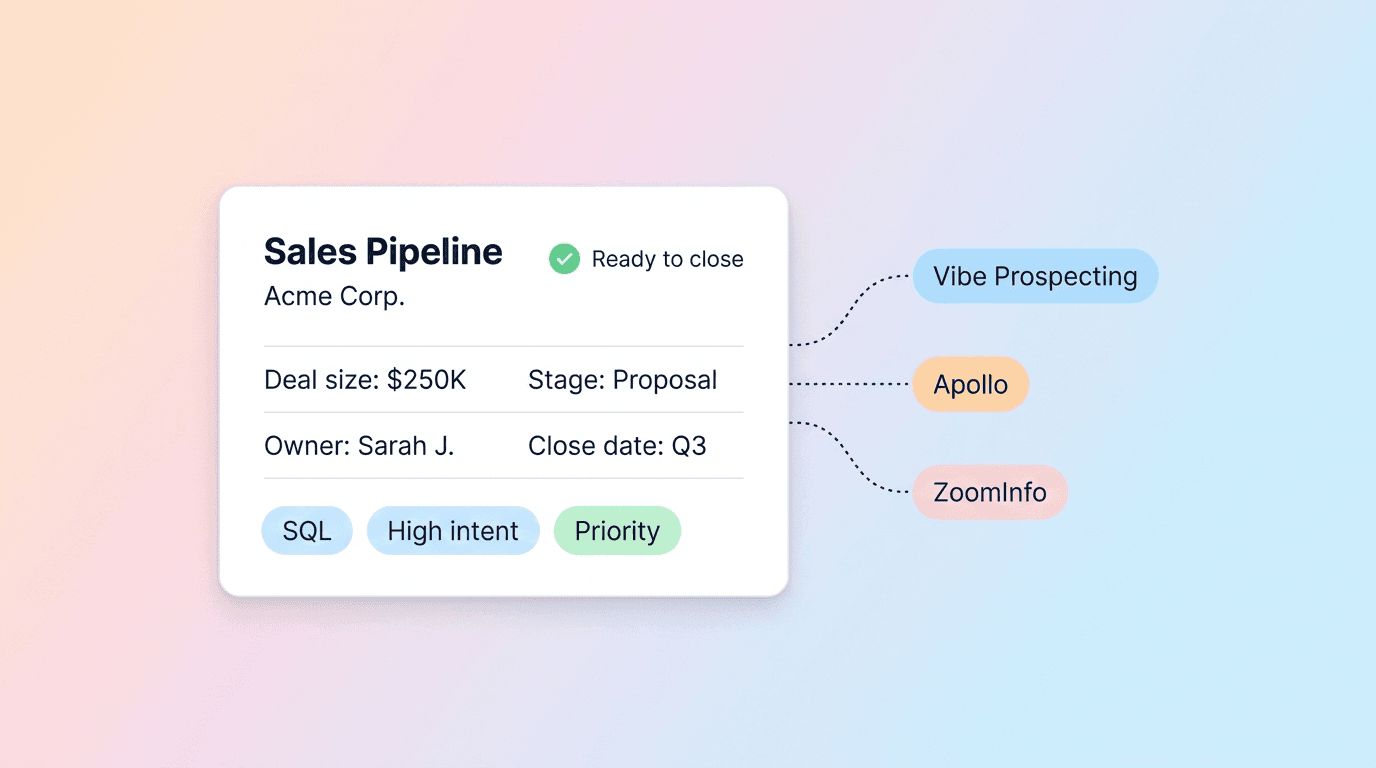1376x768 pixels.
Task: Open the Acme Corp. company name
Action: point(334,296)
